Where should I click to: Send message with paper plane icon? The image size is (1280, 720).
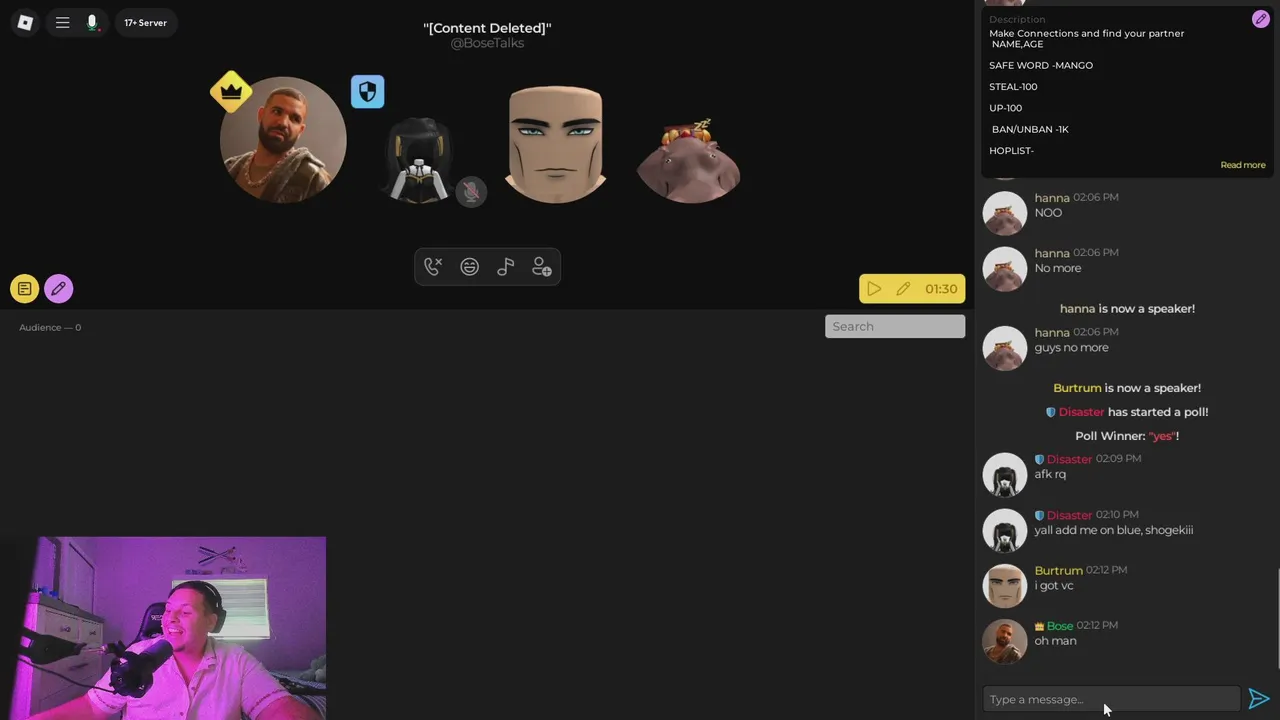pyautogui.click(x=1259, y=699)
